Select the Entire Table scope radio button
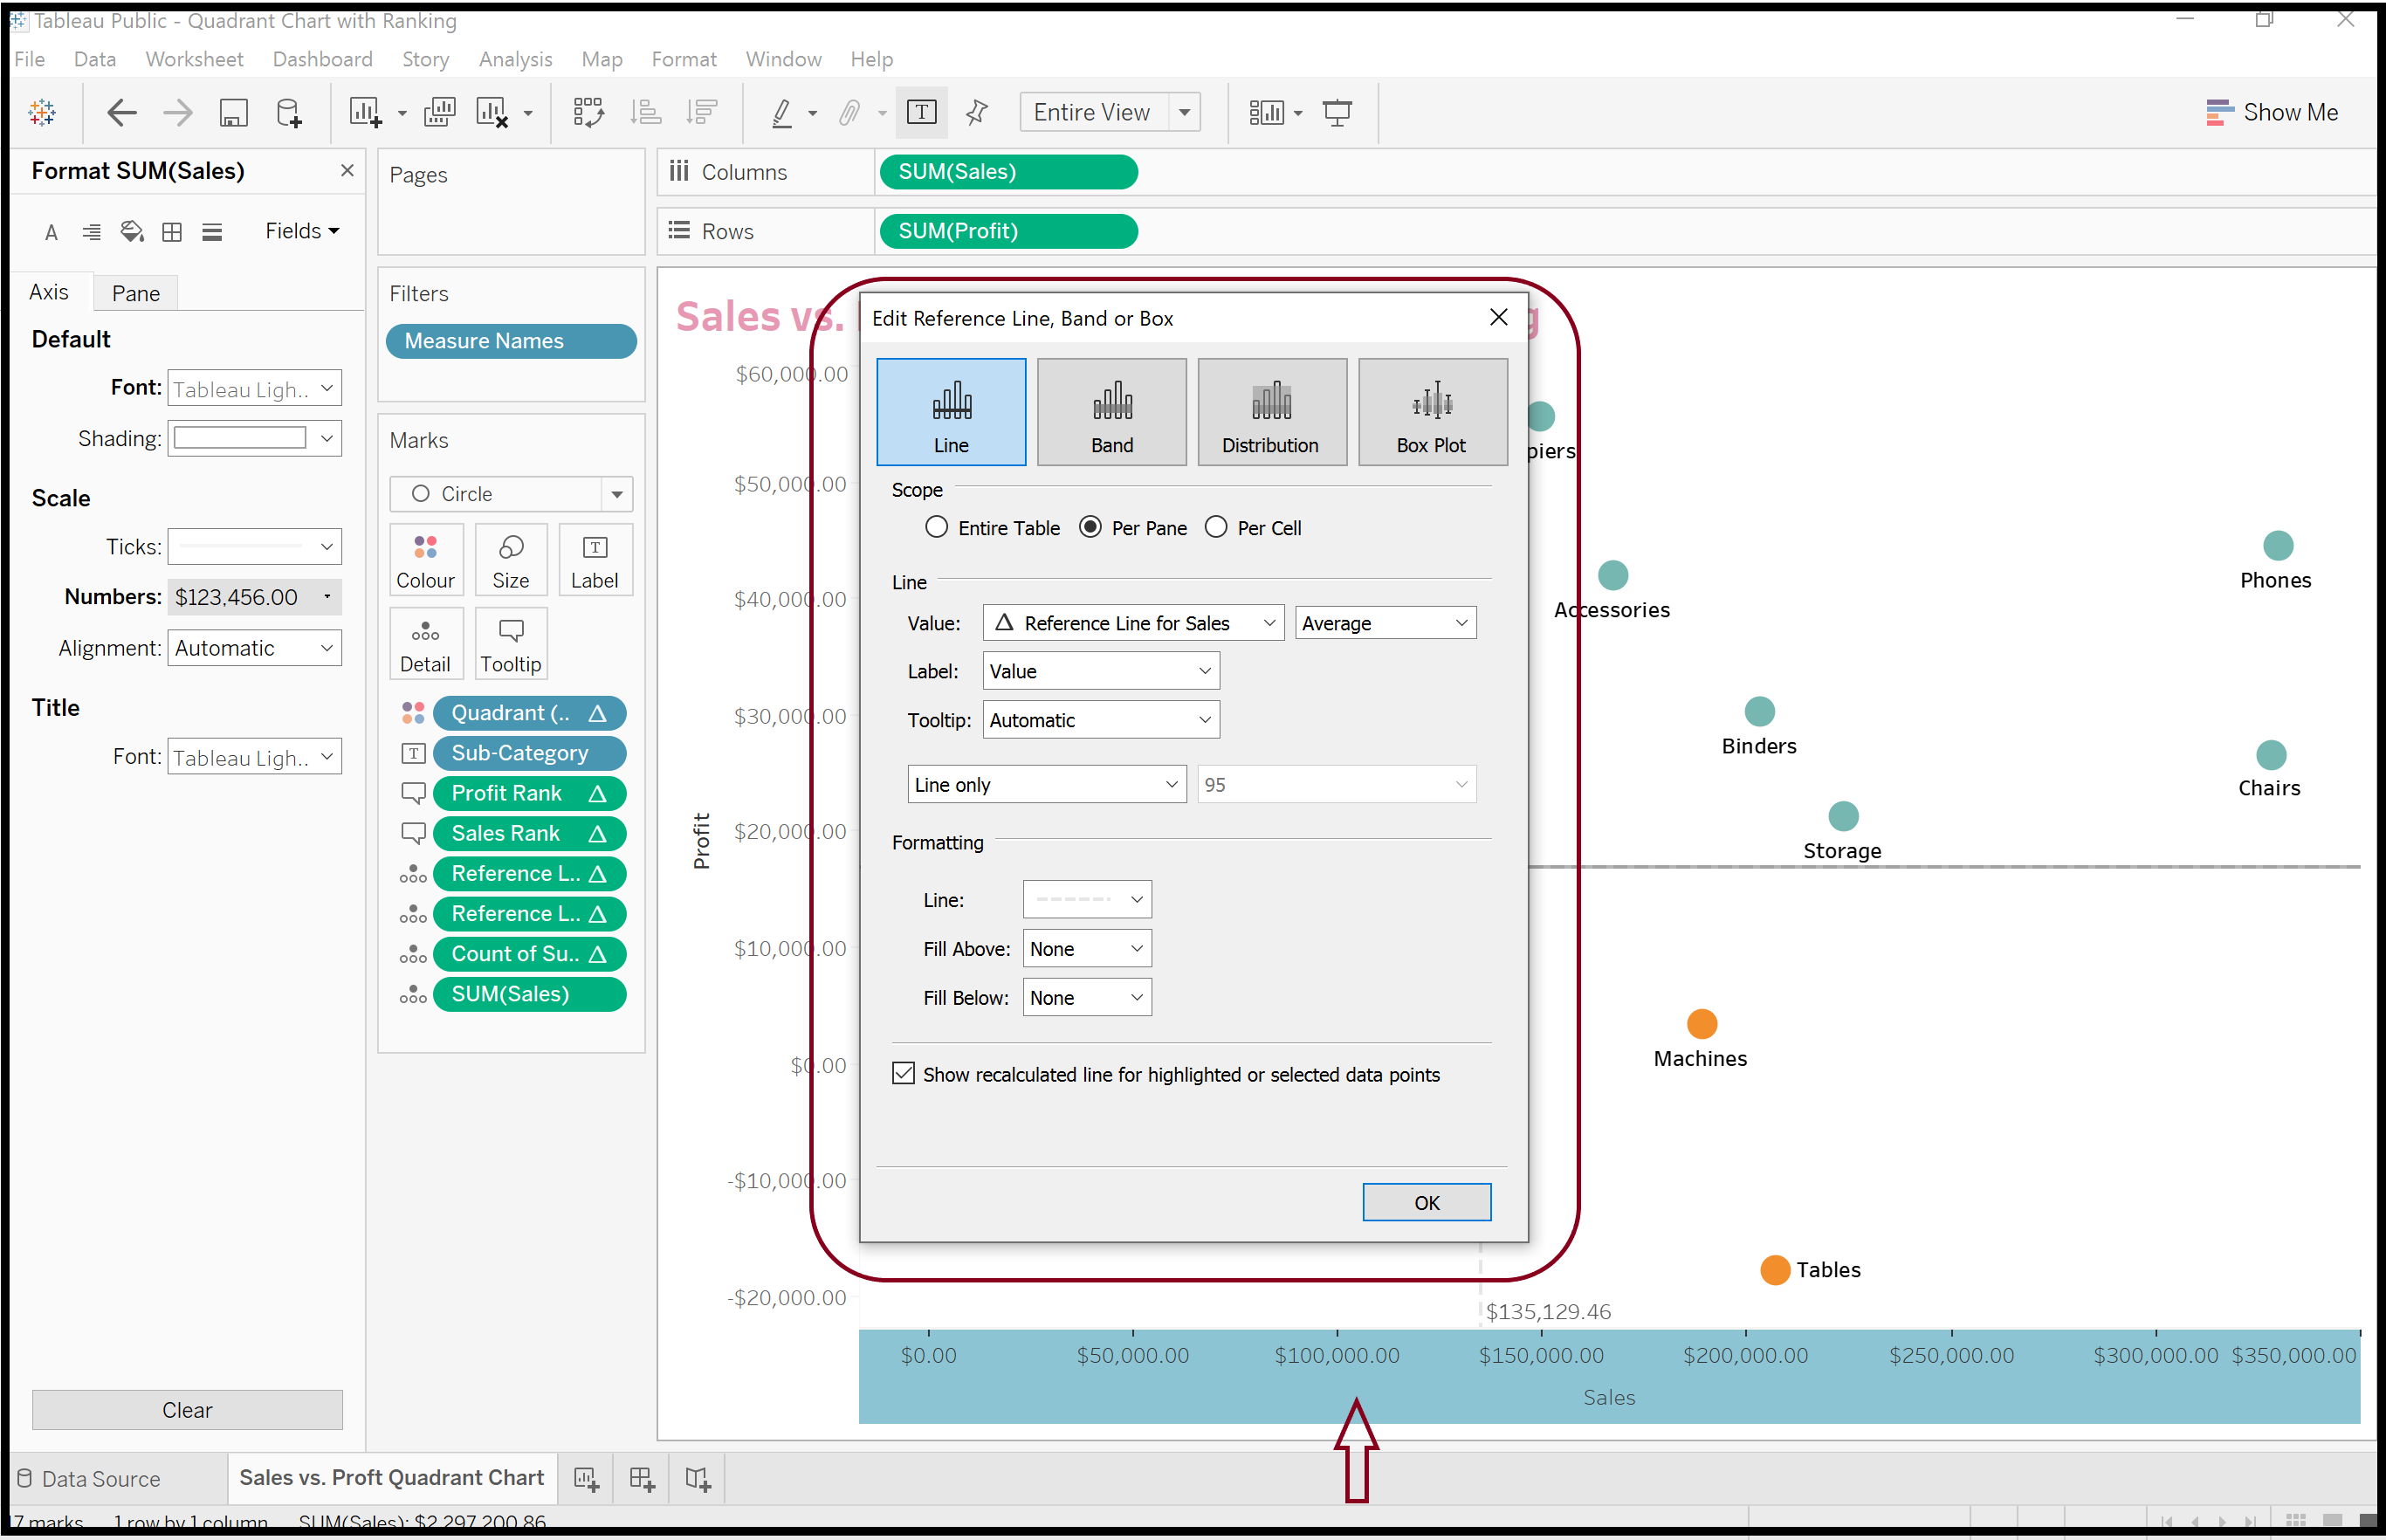The height and width of the screenshot is (1540, 2386). (936, 527)
